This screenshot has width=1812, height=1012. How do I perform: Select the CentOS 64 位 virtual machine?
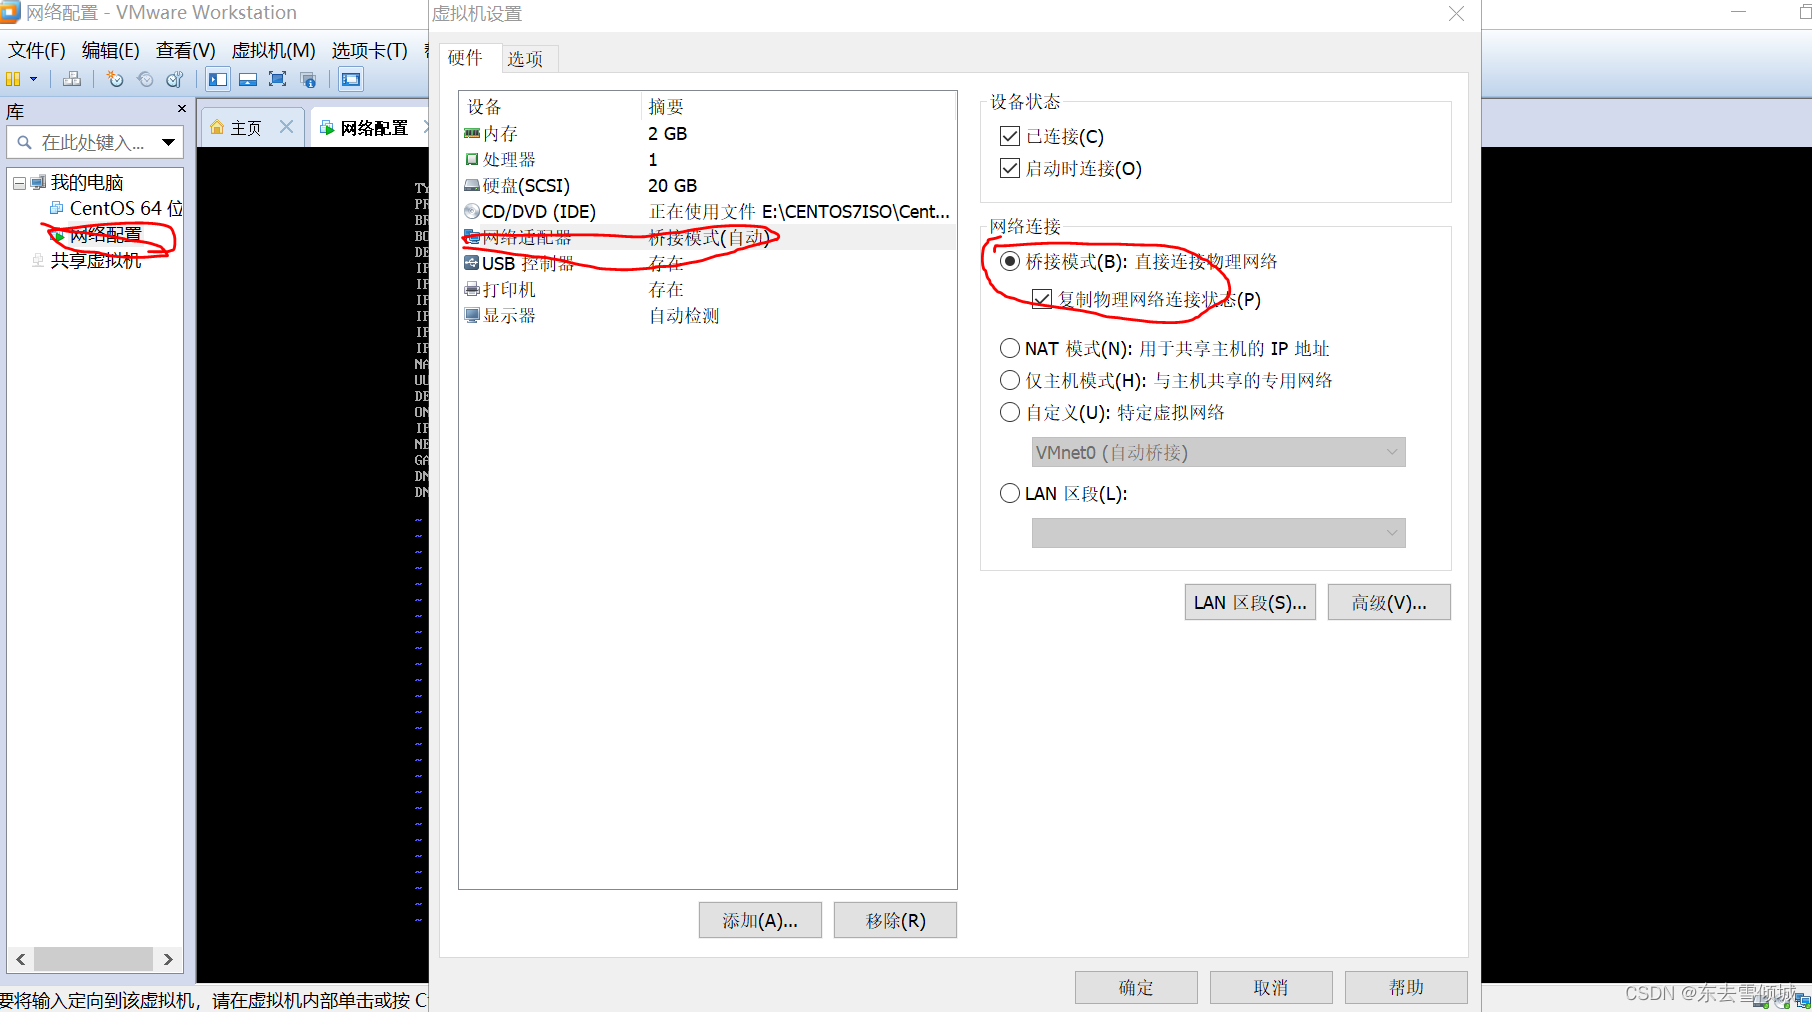117,208
